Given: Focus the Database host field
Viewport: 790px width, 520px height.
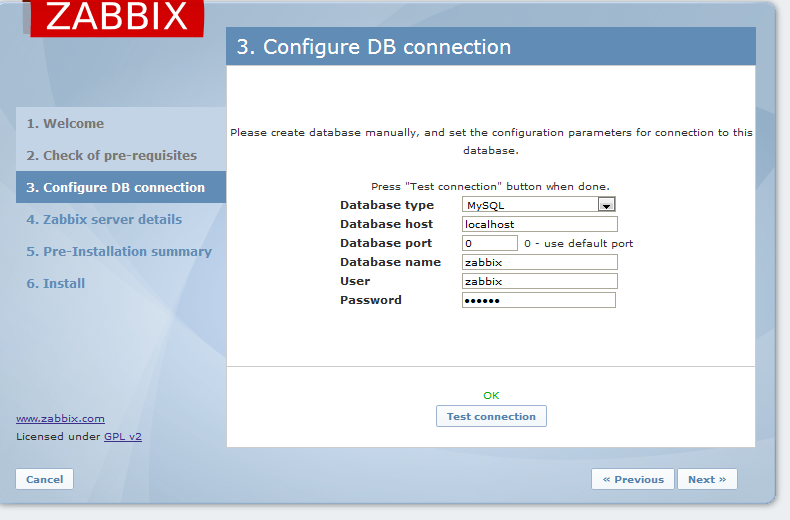Looking at the screenshot, I should click(x=539, y=224).
